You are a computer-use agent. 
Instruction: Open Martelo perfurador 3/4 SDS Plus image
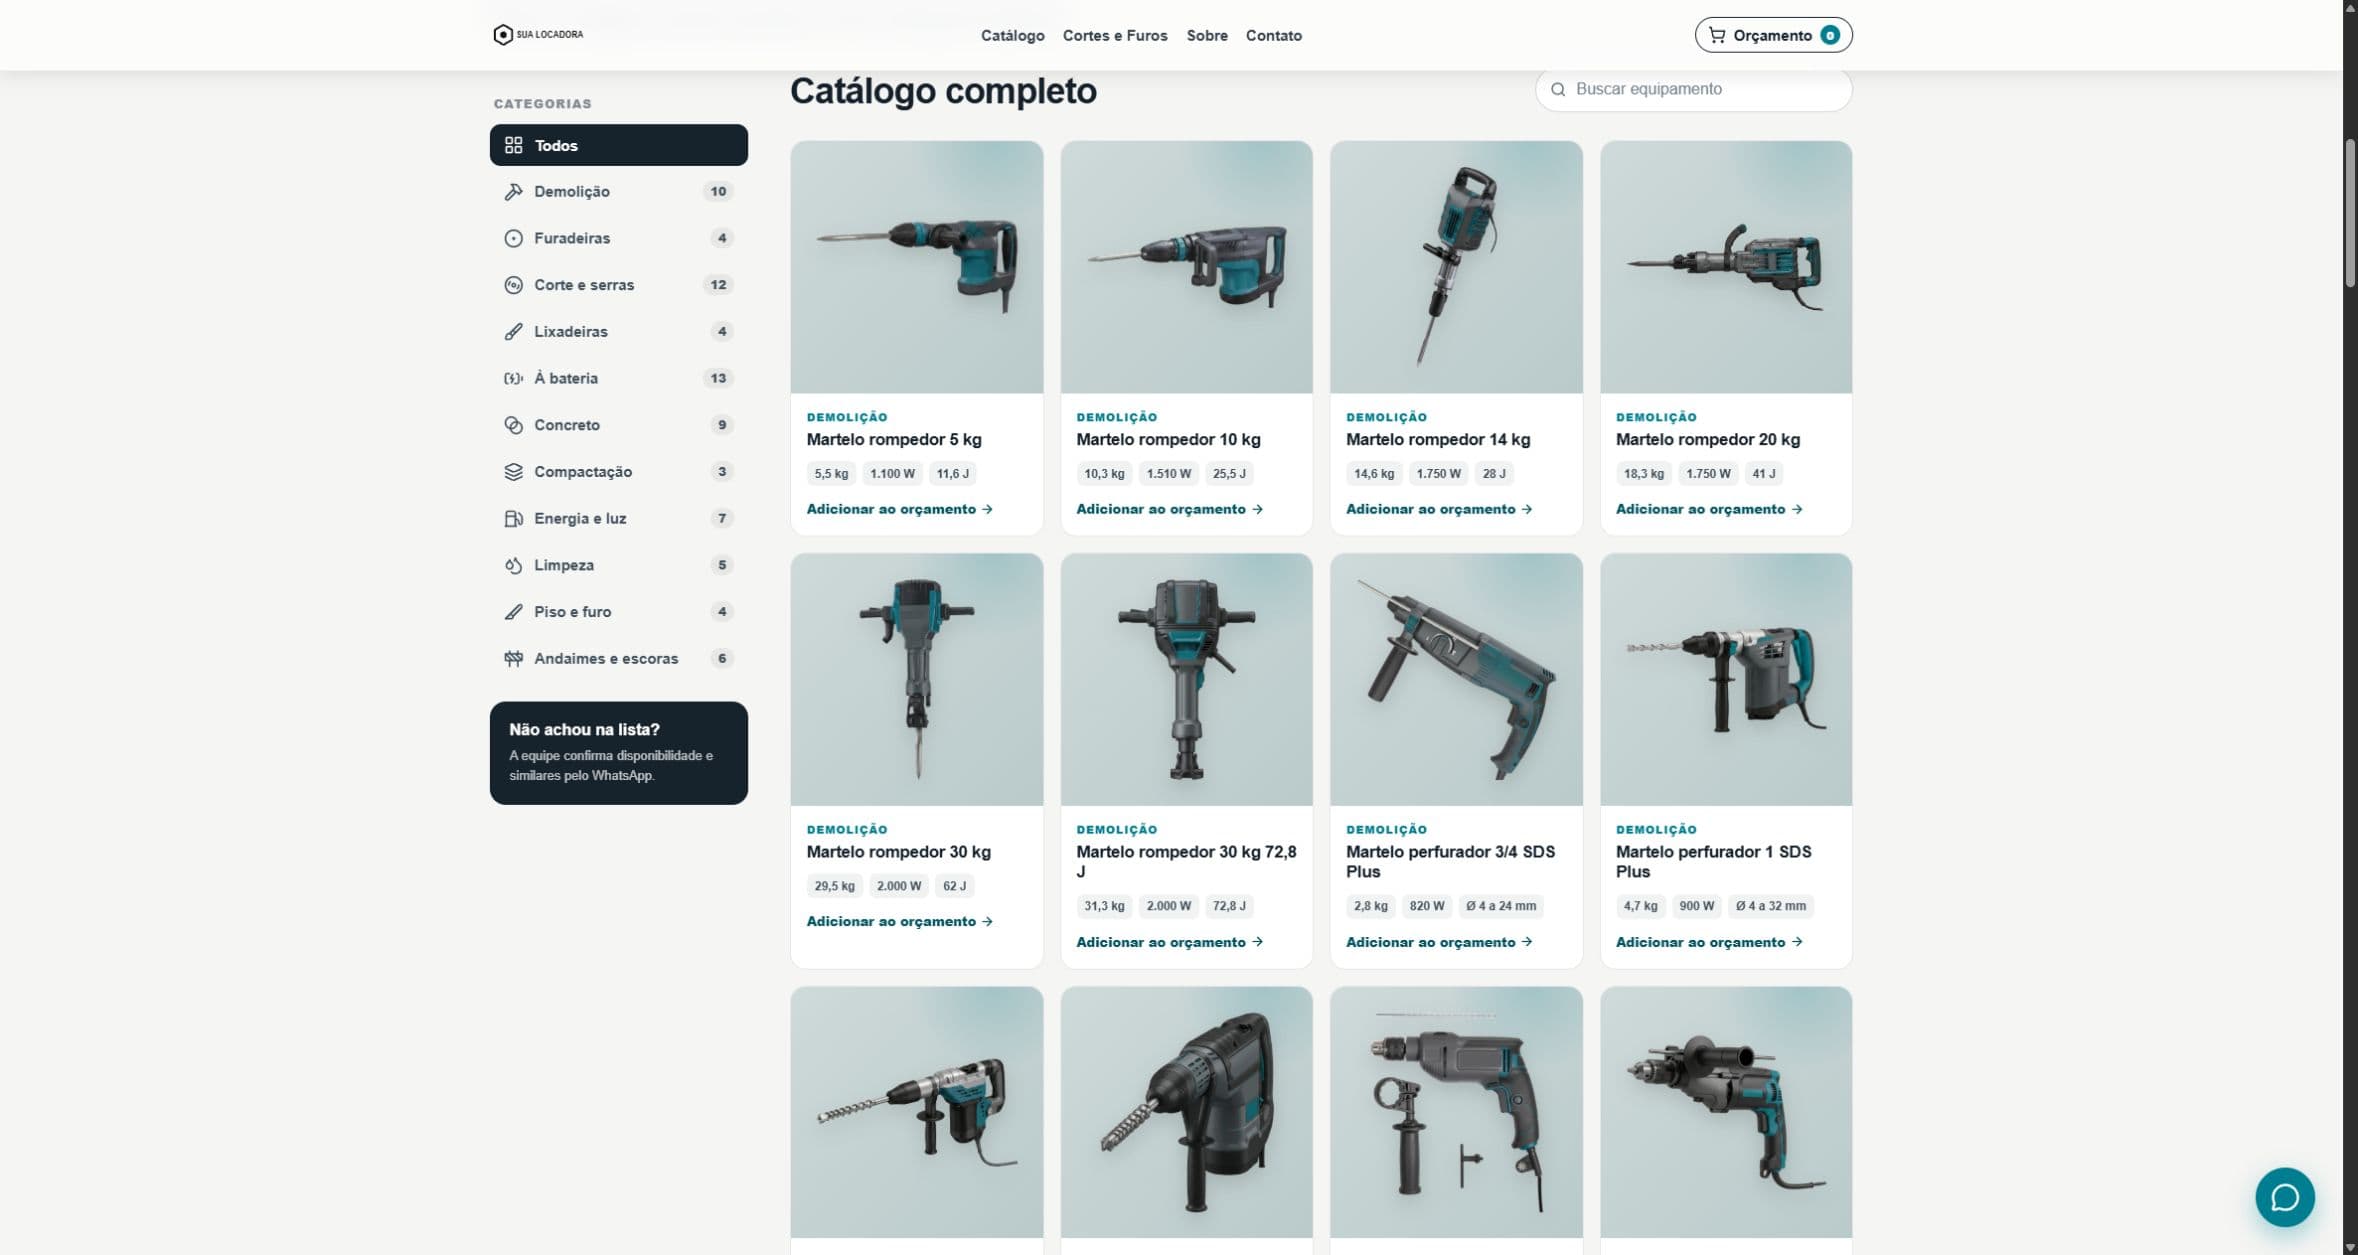1456,680
